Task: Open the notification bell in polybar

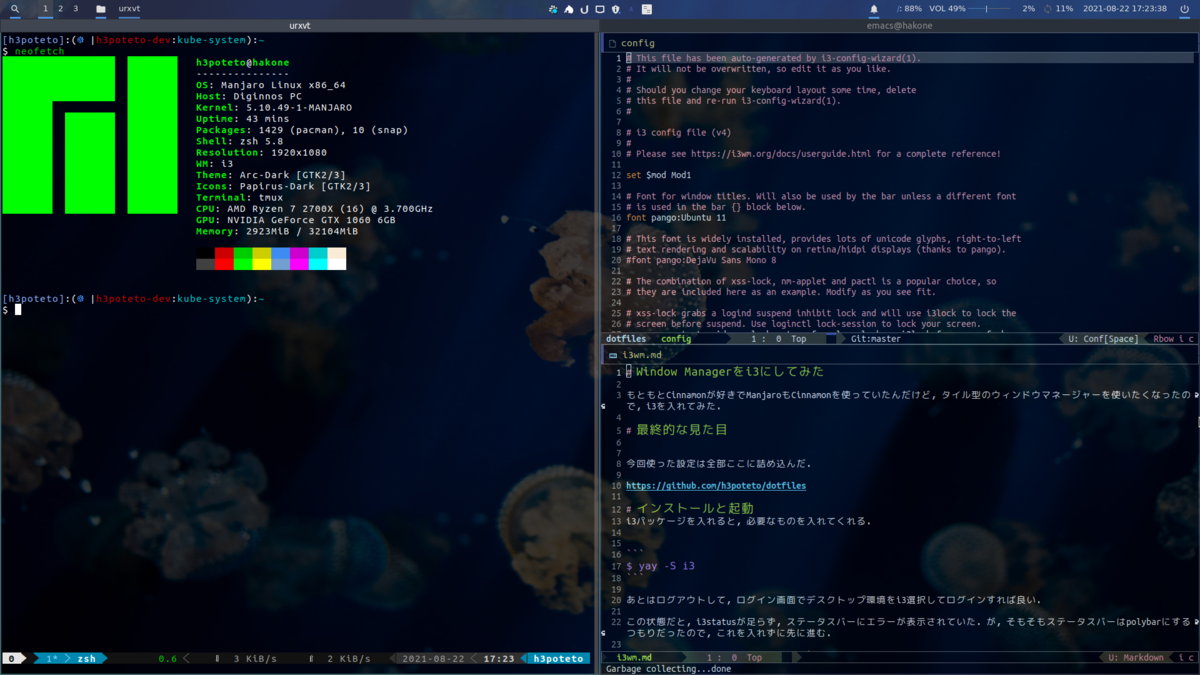Action: coord(873,9)
